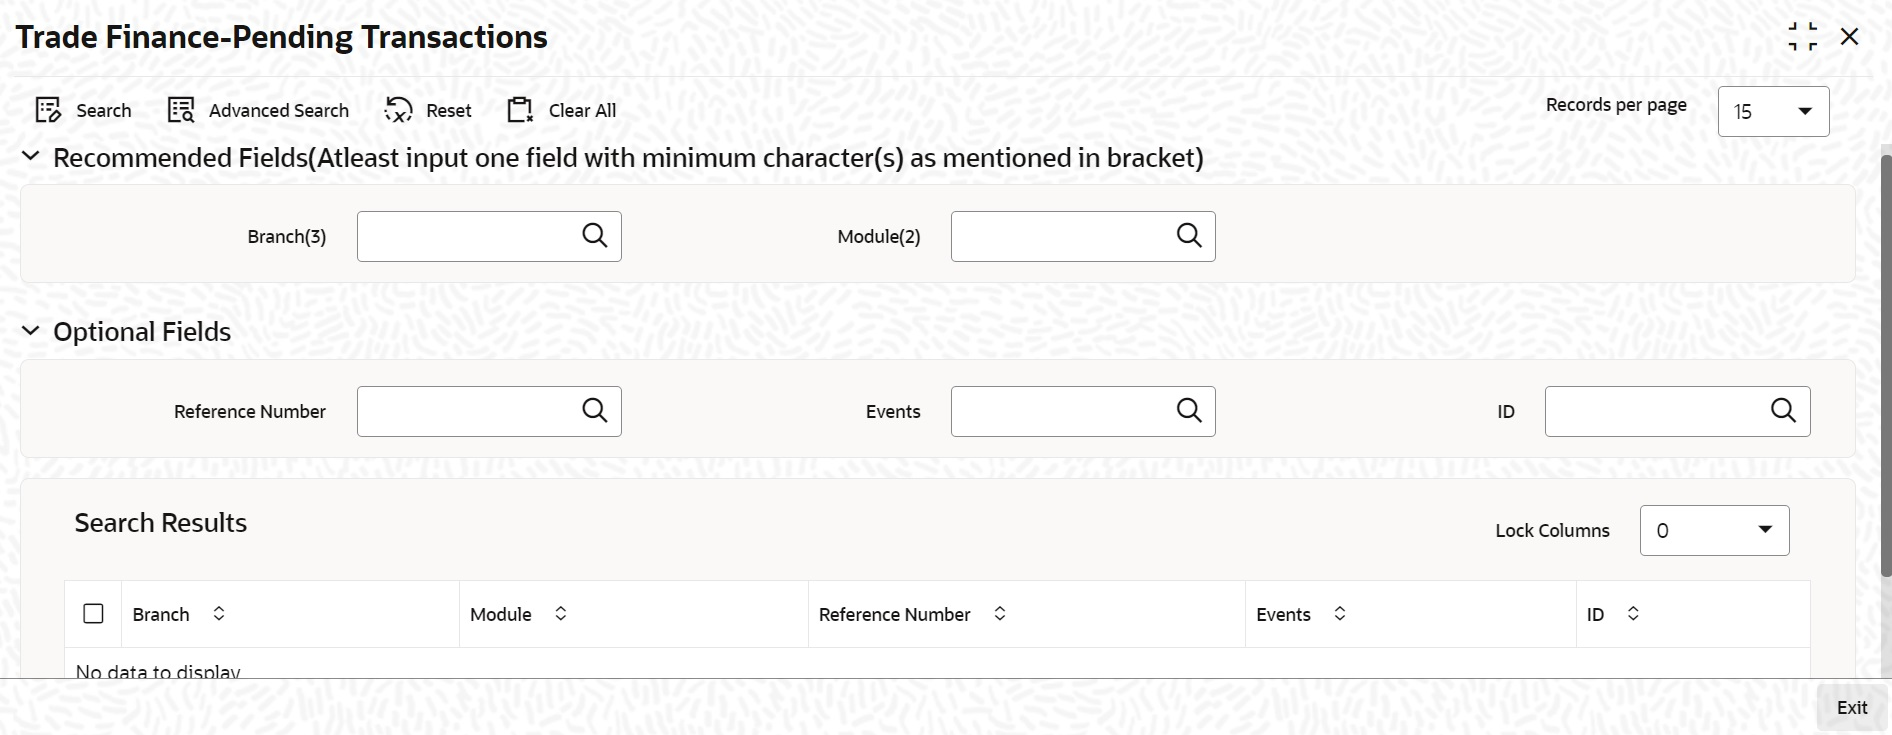Collapse the Optional Fields section
Screen dimensions: 1892x735
[x=31, y=331]
